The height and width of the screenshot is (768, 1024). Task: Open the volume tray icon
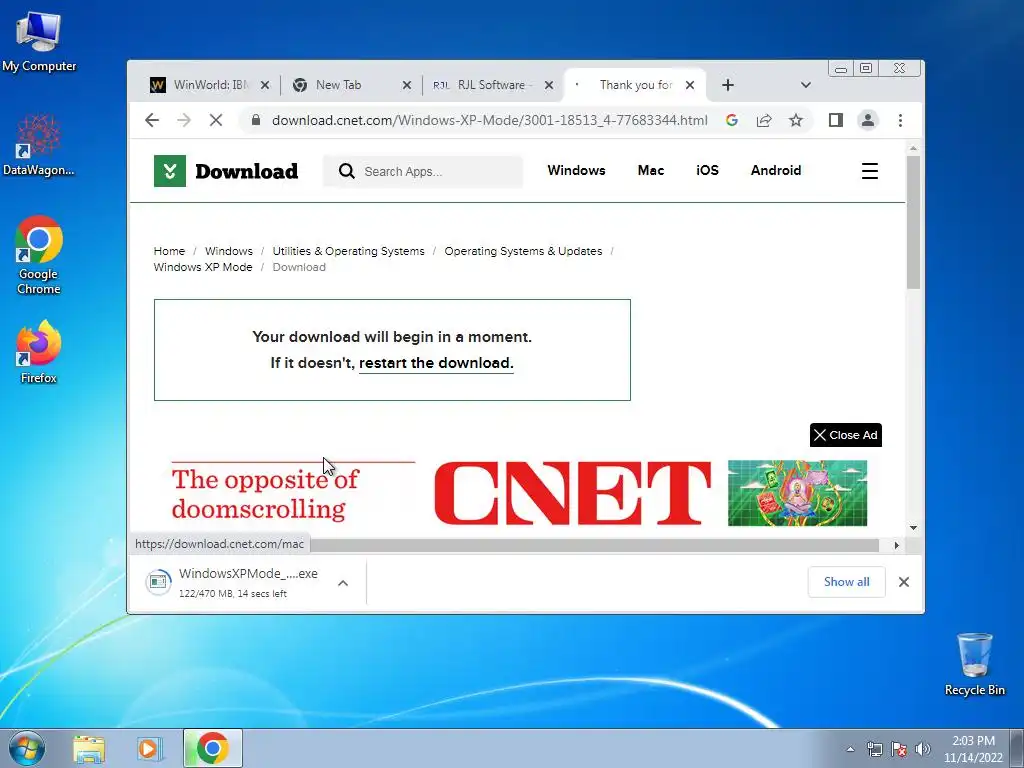923,749
